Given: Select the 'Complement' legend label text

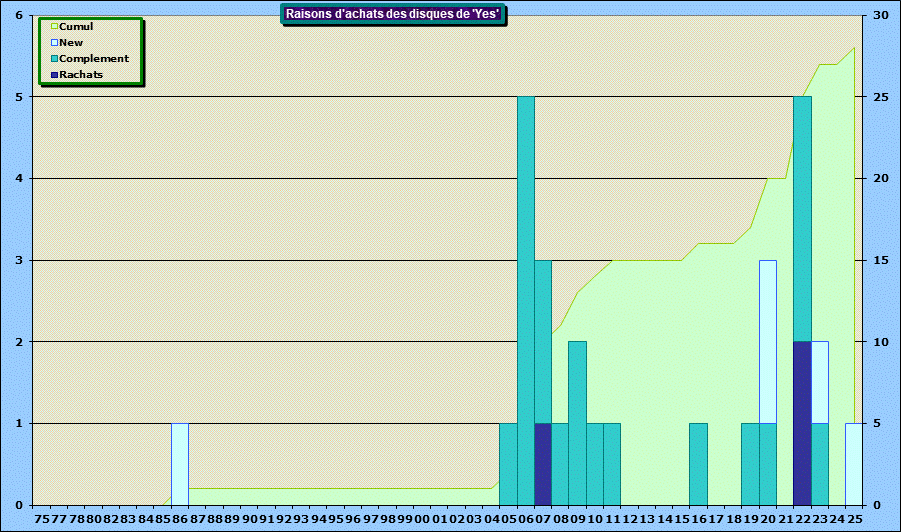Looking at the screenshot, I should tap(94, 59).
